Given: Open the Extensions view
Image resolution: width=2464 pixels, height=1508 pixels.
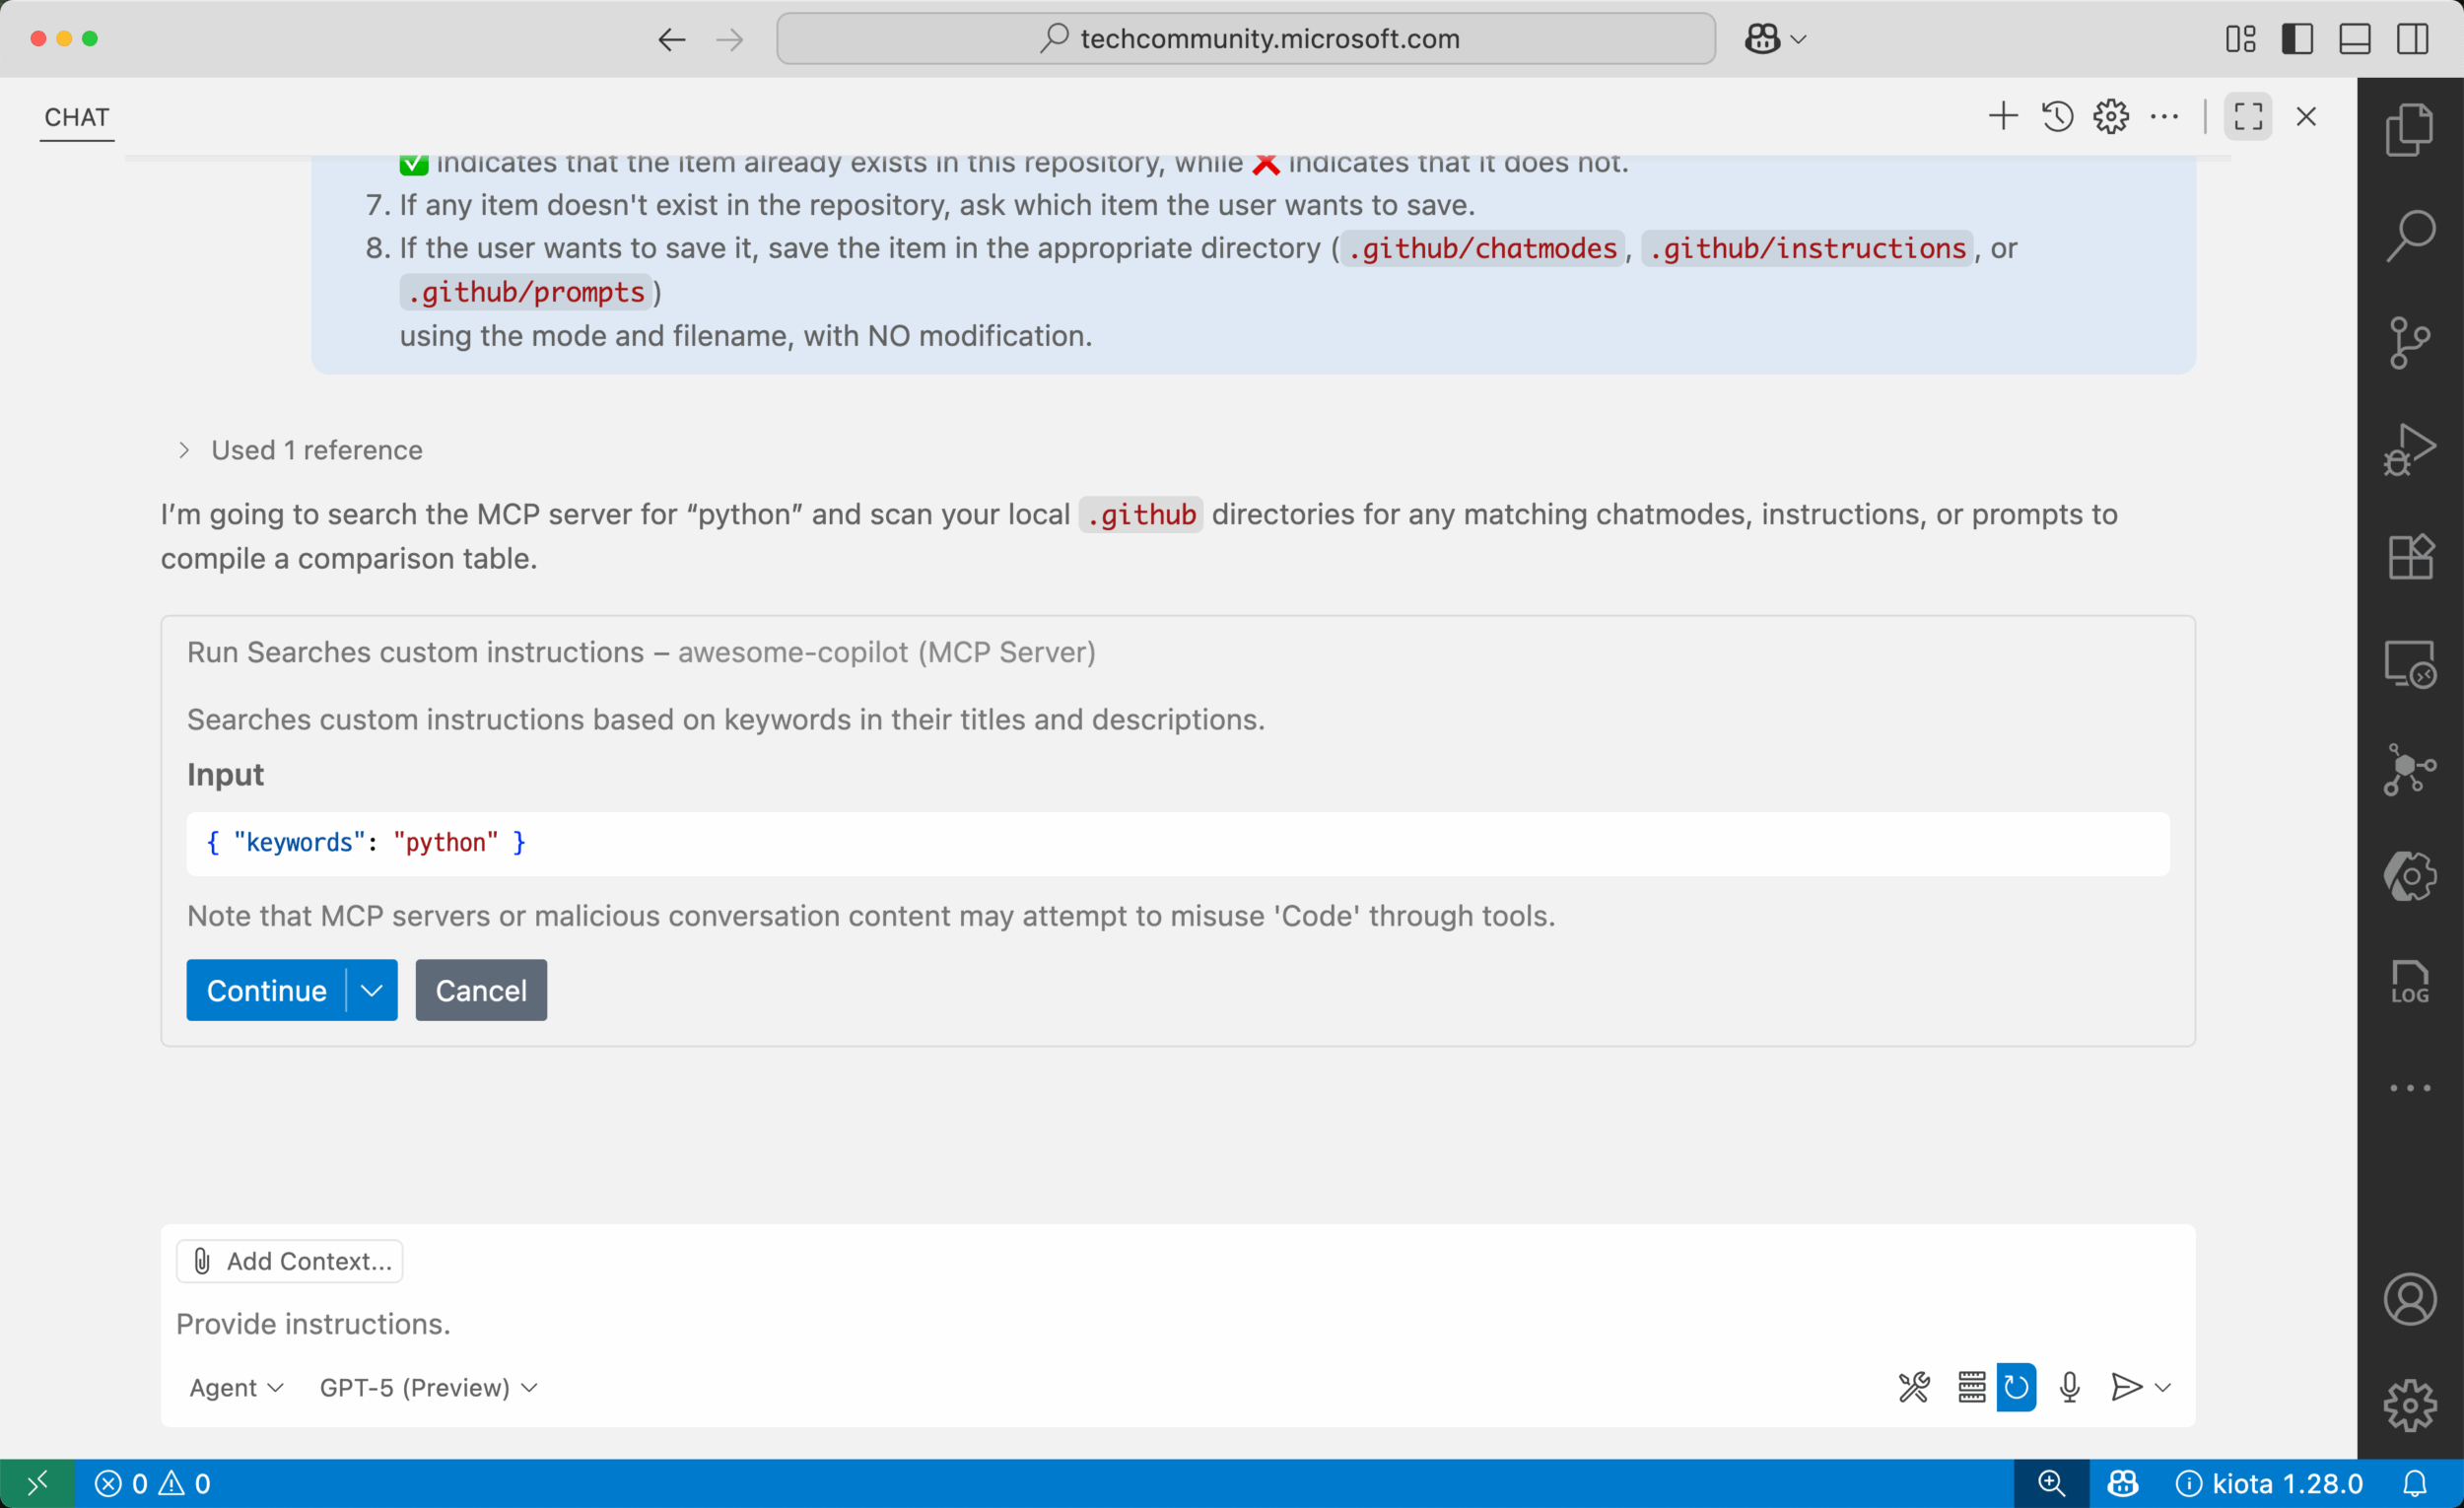Looking at the screenshot, I should 2410,557.
